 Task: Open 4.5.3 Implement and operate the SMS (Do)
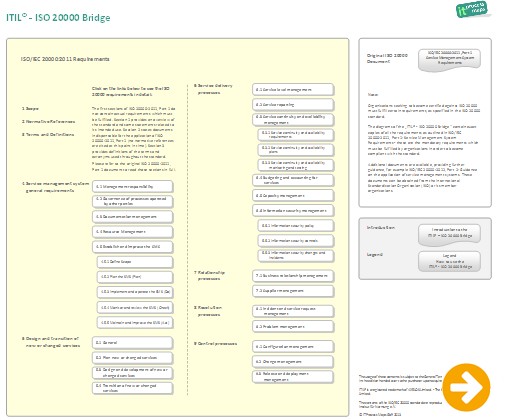[135, 292]
